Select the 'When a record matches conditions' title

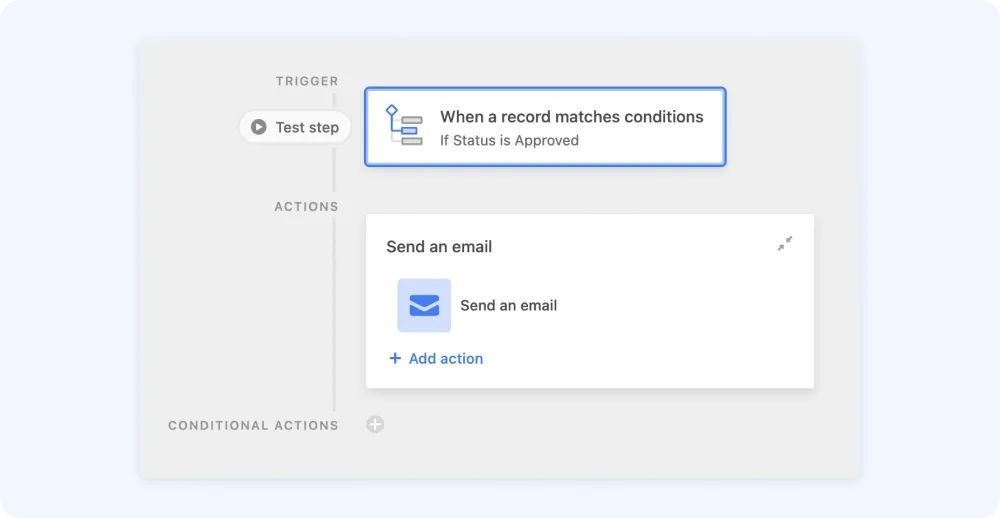click(x=571, y=117)
